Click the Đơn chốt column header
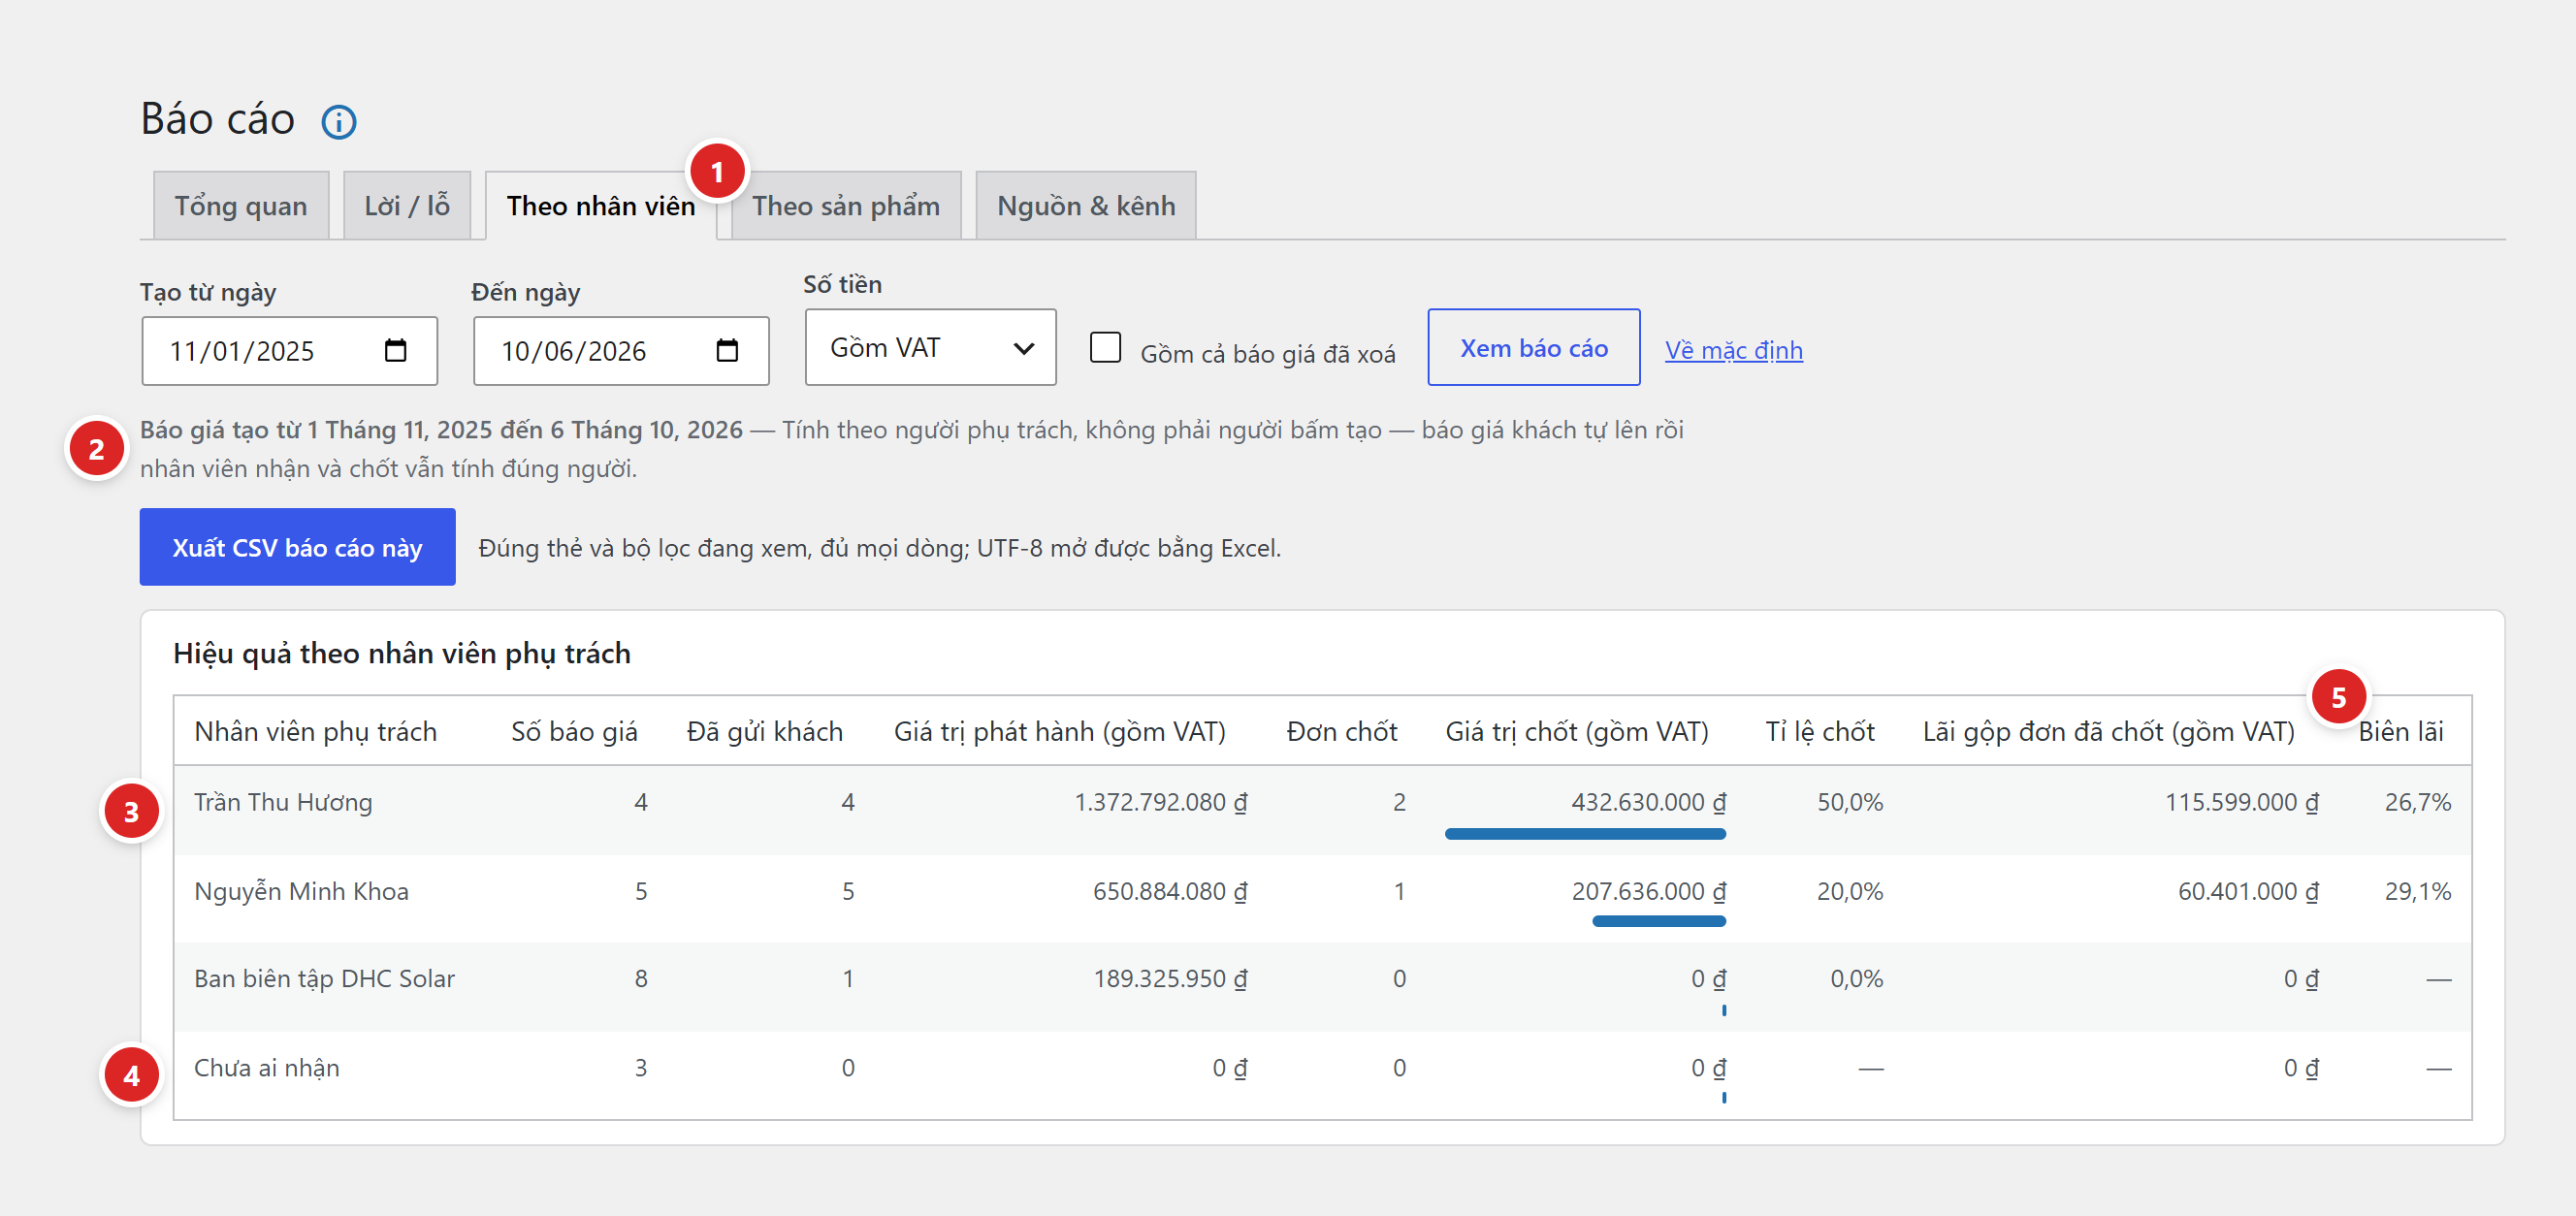 coord(1341,731)
